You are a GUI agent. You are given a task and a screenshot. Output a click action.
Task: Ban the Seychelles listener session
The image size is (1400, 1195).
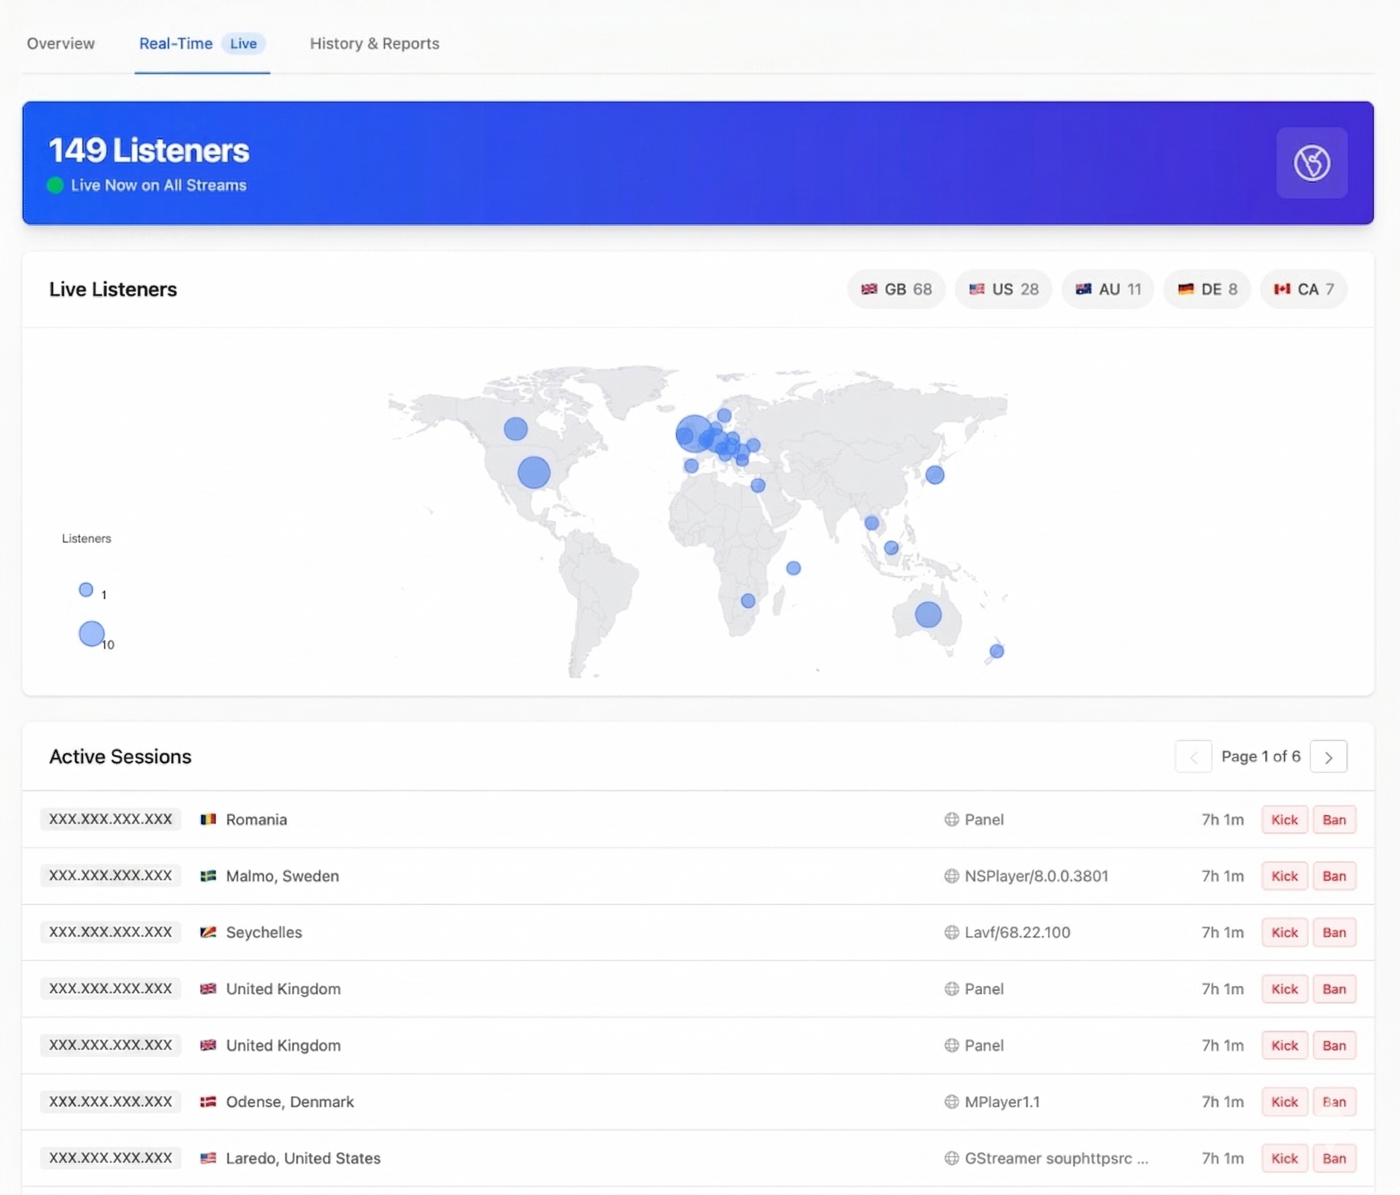coord(1335,932)
